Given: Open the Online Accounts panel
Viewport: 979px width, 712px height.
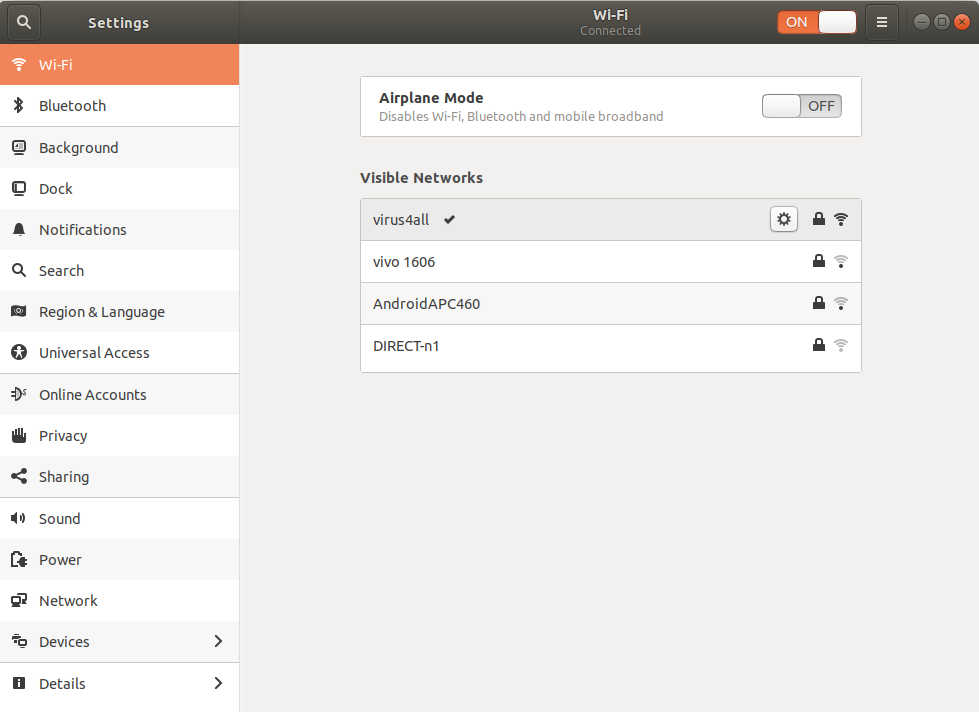Looking at the screenshot, I should [91, 394].
